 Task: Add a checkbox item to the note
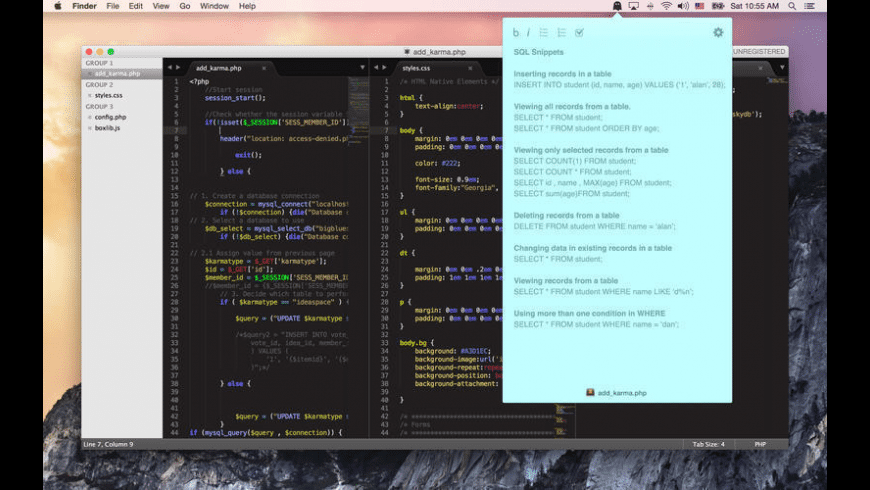click(579, 33)
